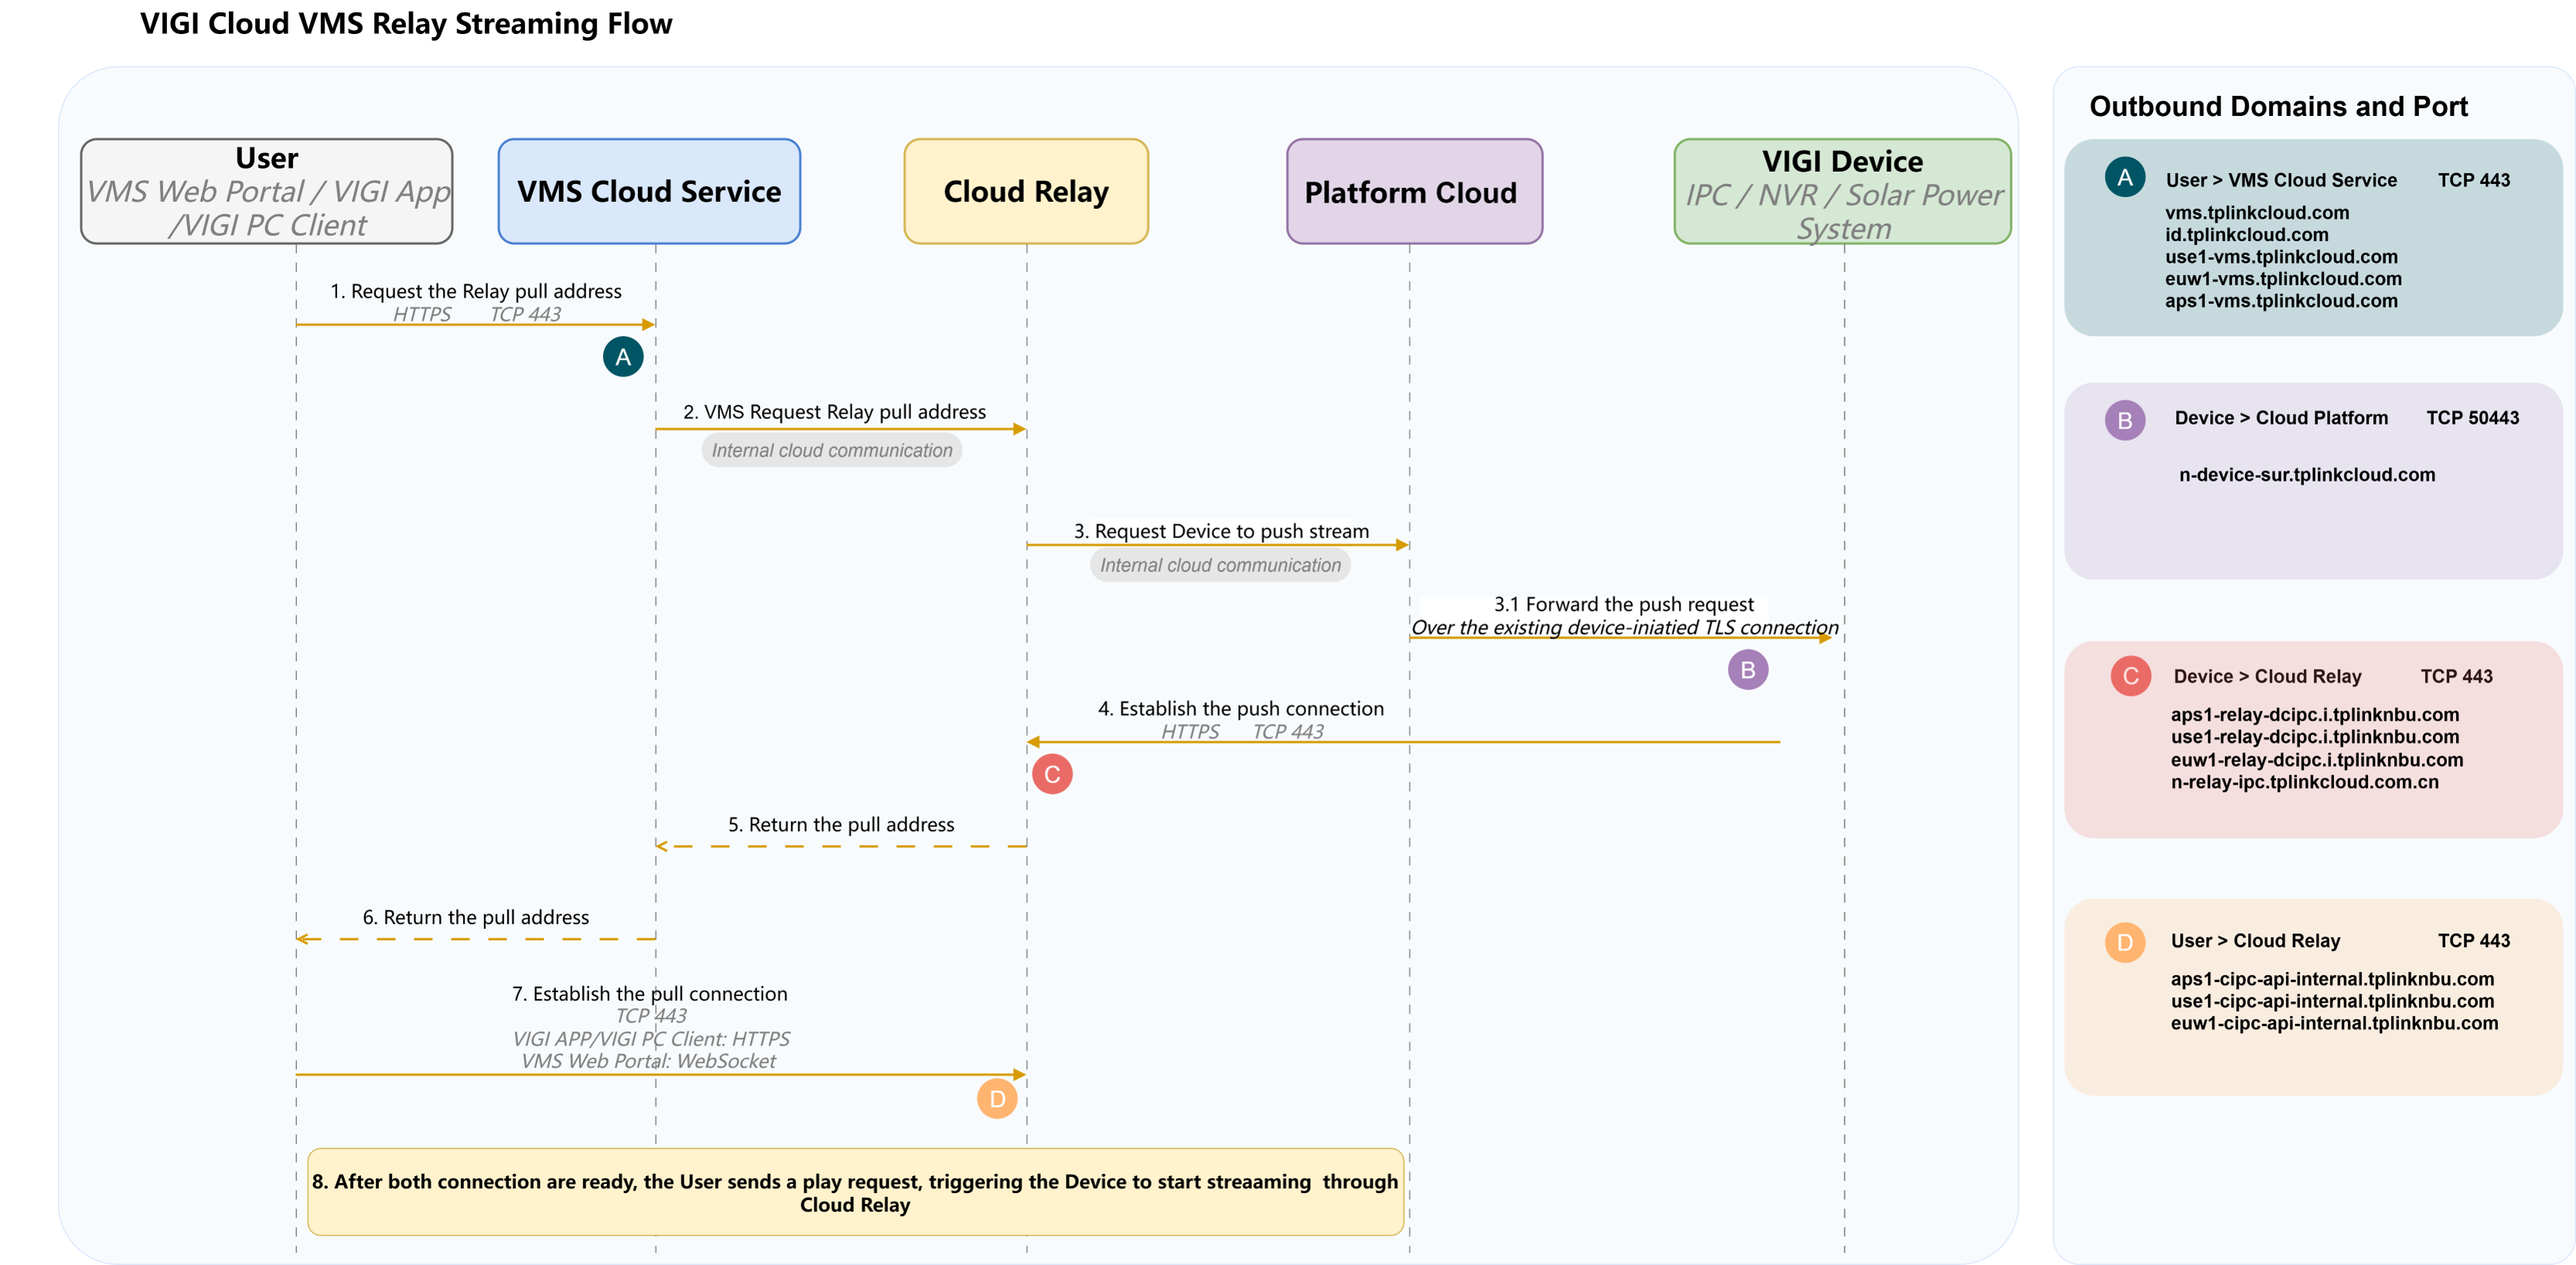The width and height of the screenshot is (2576, 1265).
Task: Click TCP 50443 port label
Action: (2472, 418)
